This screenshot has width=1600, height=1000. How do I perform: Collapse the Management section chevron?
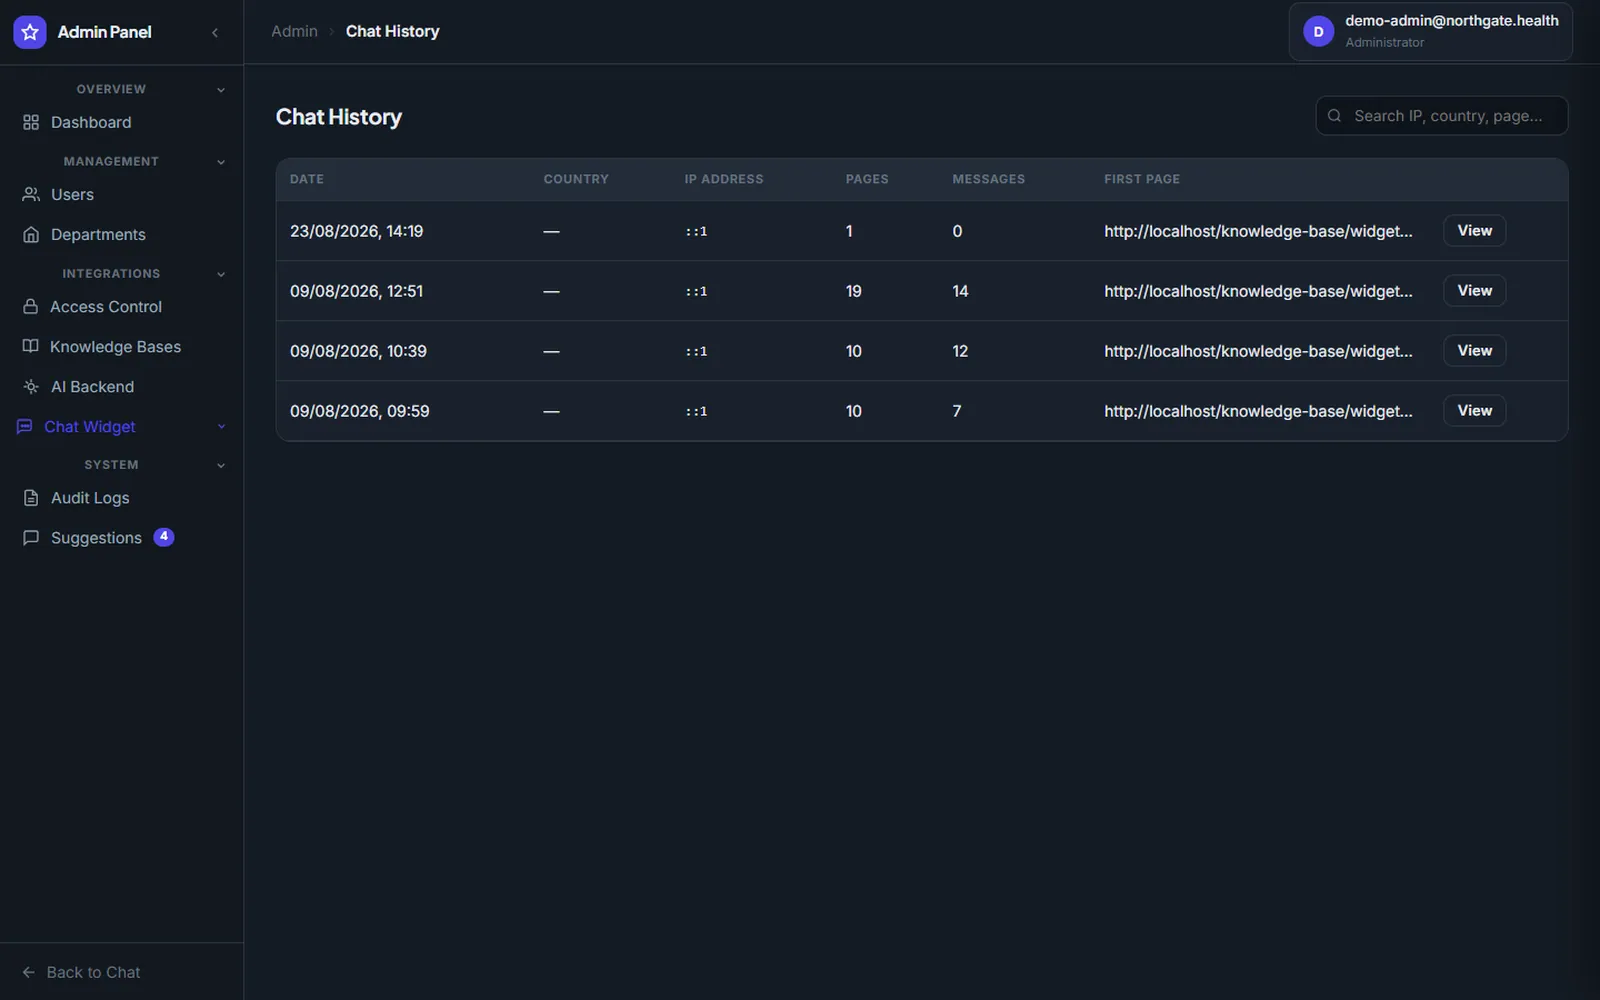tap(221, 162)
